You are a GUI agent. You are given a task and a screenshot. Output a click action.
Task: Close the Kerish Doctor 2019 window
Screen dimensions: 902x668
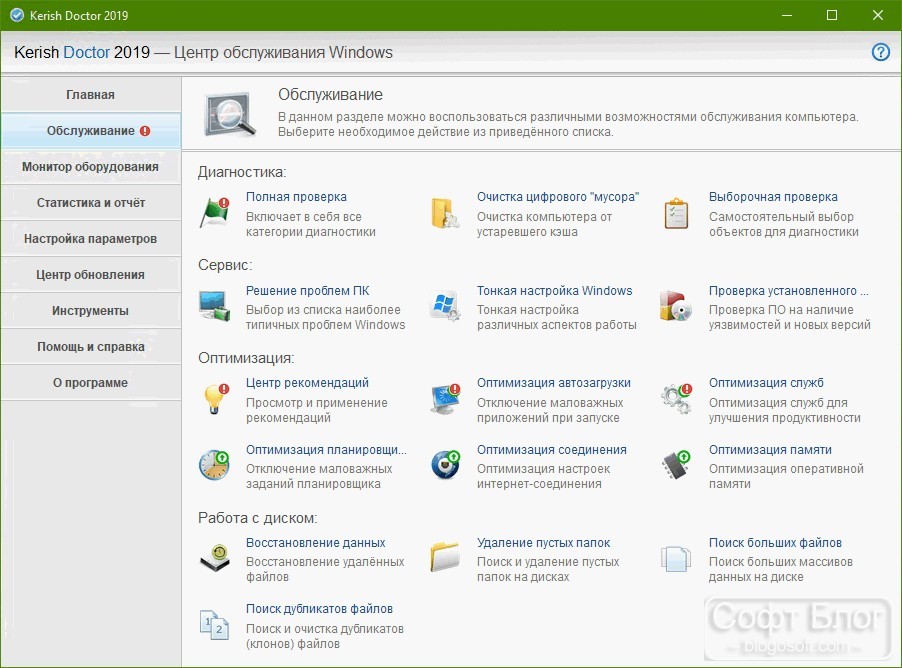coord(877,16)
